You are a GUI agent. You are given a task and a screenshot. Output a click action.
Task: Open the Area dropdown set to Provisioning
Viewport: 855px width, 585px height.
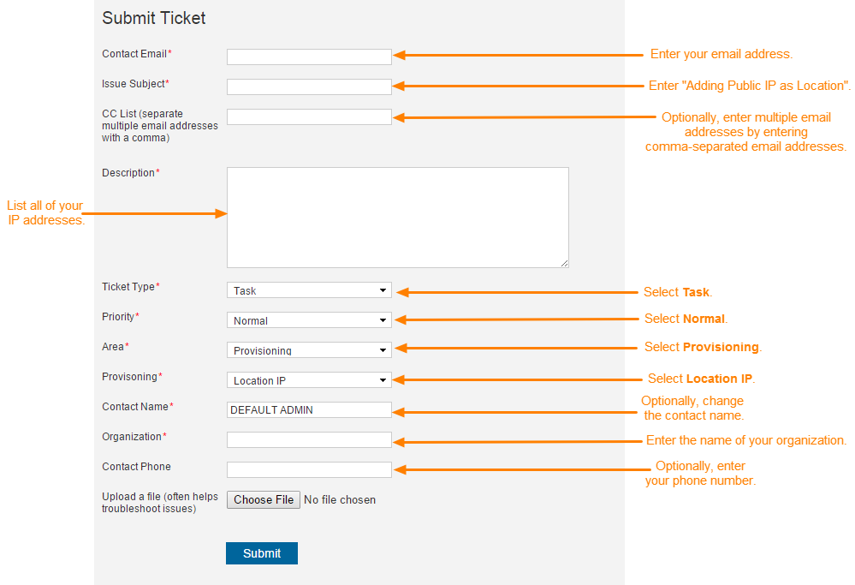click(308, 351)
